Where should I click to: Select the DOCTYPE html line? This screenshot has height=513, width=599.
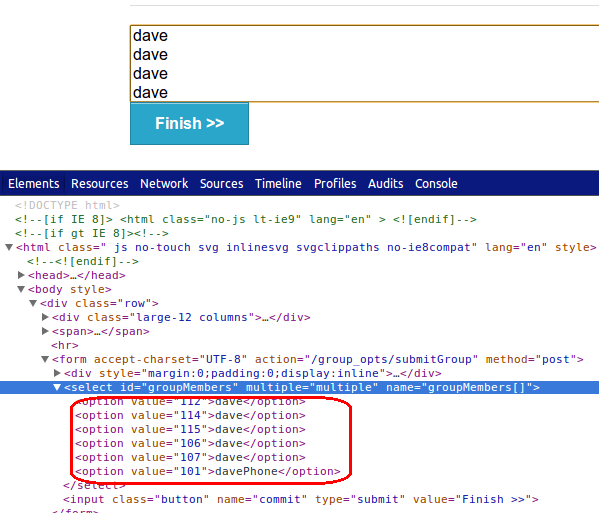(x=67, y=206)
